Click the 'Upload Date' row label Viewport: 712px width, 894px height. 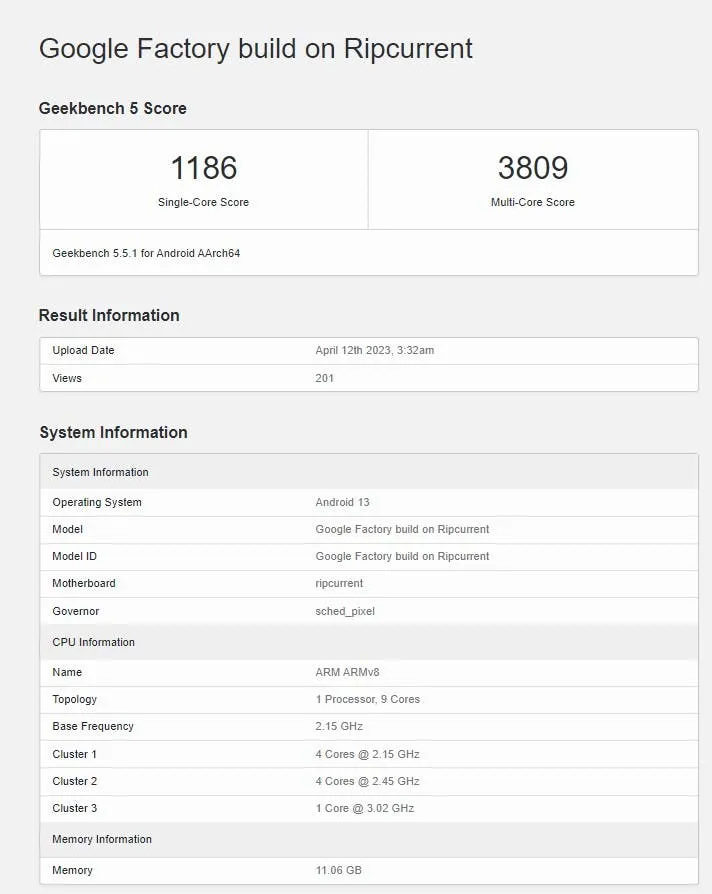[83, 350]
